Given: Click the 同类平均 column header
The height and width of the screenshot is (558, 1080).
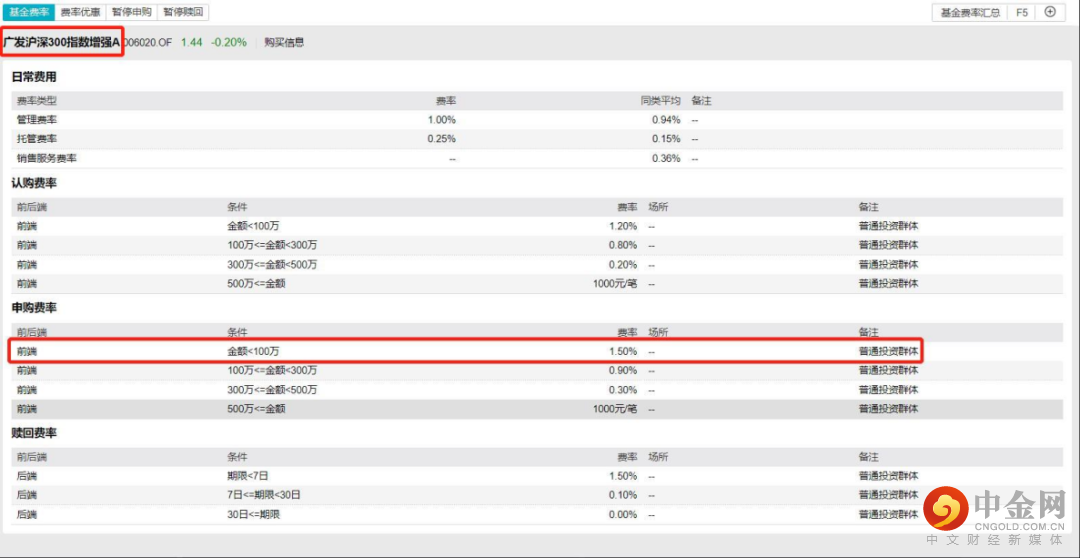Looking at the screenshot, I should pyautogui.click(x=660, y=101).
